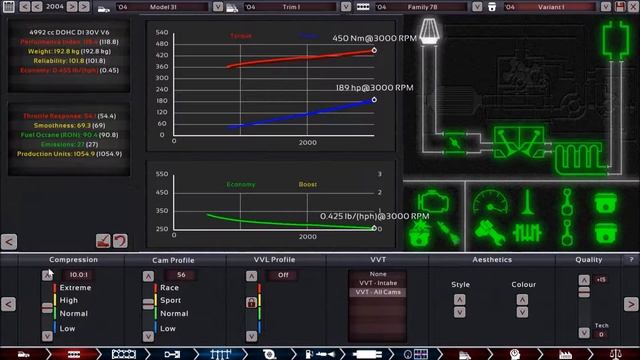
Task: Click the air filter intake icon
Action: point(429,31)
